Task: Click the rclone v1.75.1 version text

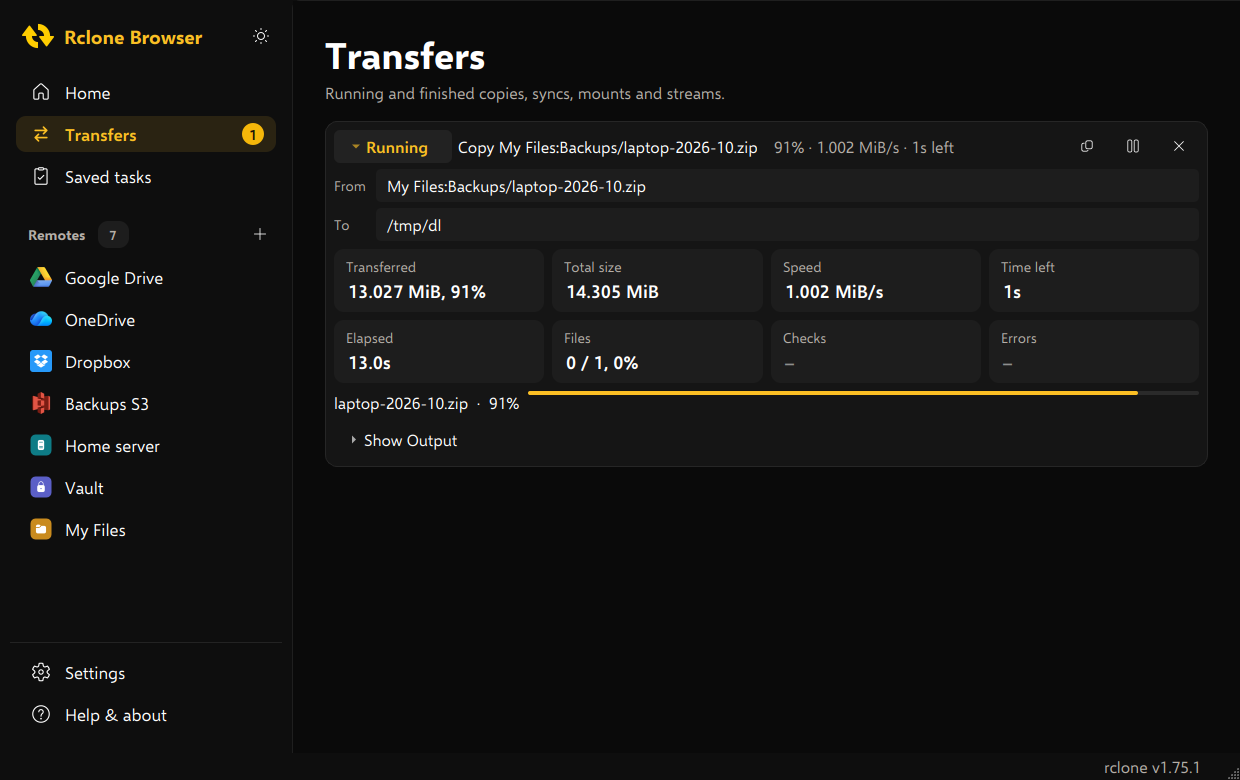Action: click(1152, 768)
